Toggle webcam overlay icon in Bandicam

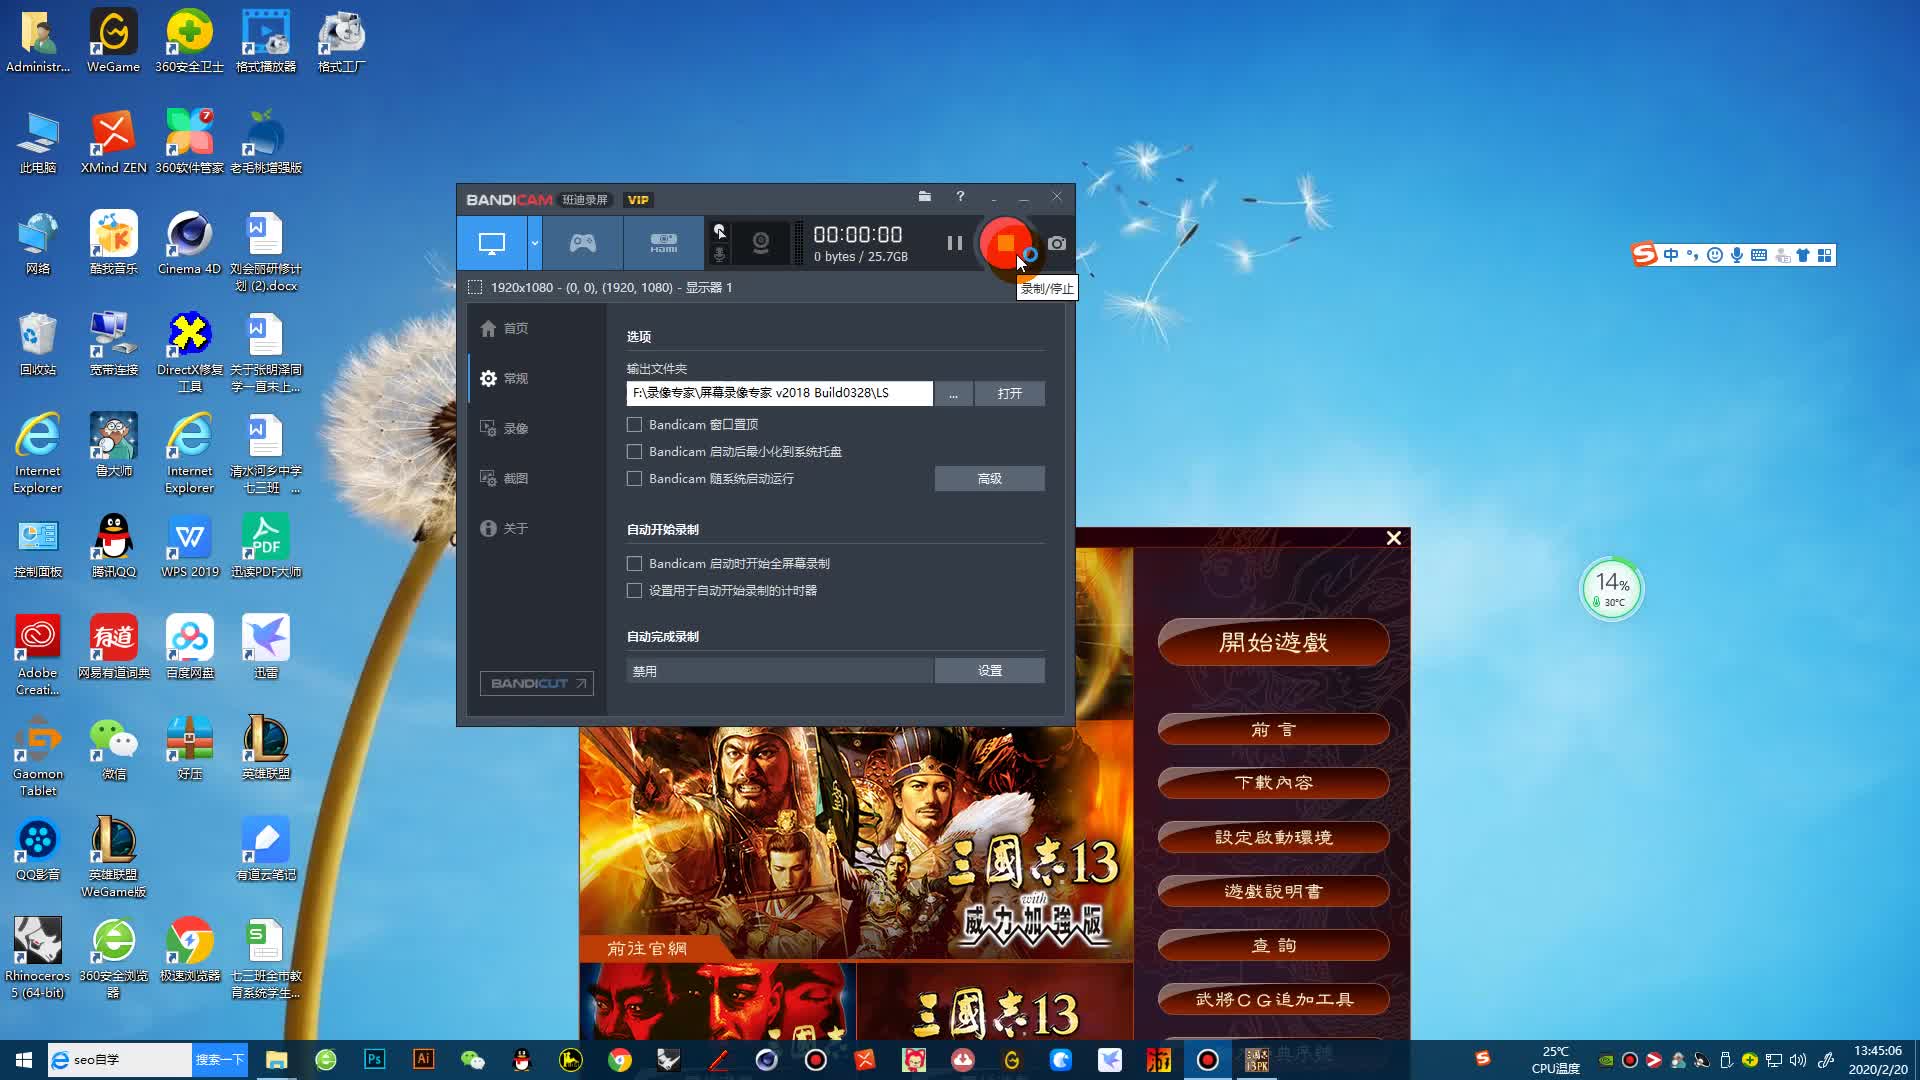point(761,243)
